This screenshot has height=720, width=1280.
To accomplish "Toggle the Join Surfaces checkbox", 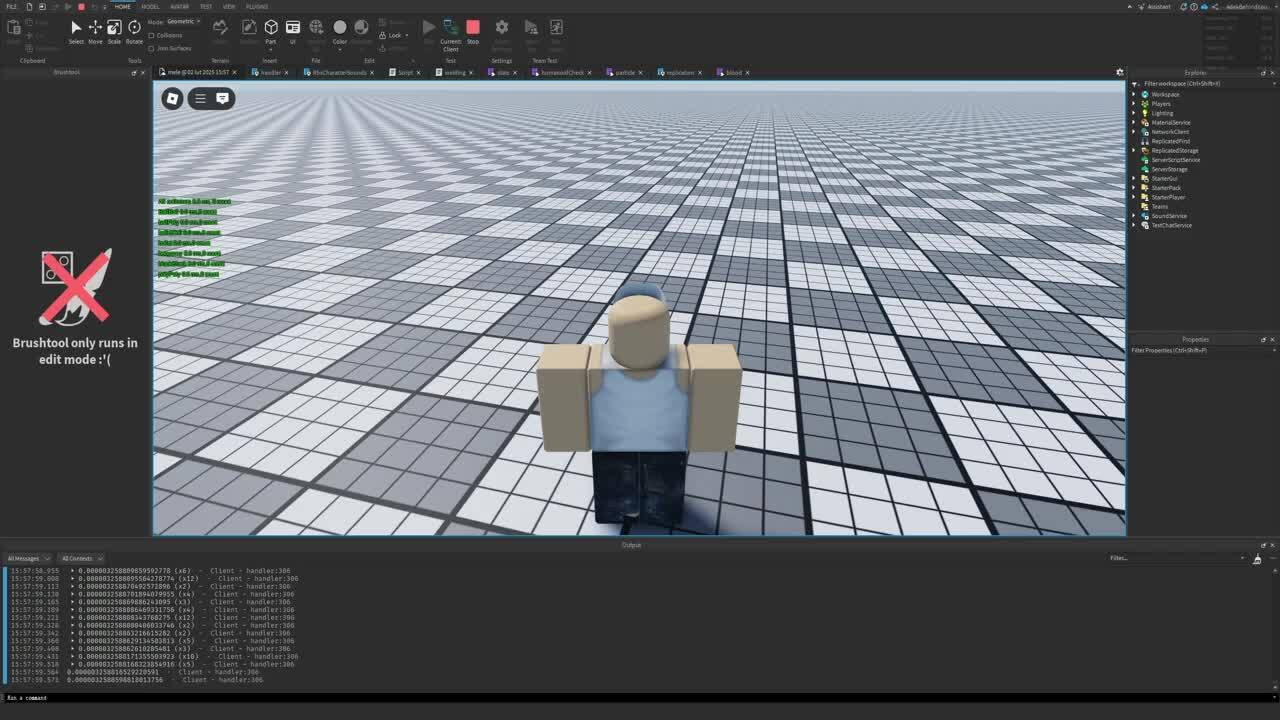I will coord(152,48).
